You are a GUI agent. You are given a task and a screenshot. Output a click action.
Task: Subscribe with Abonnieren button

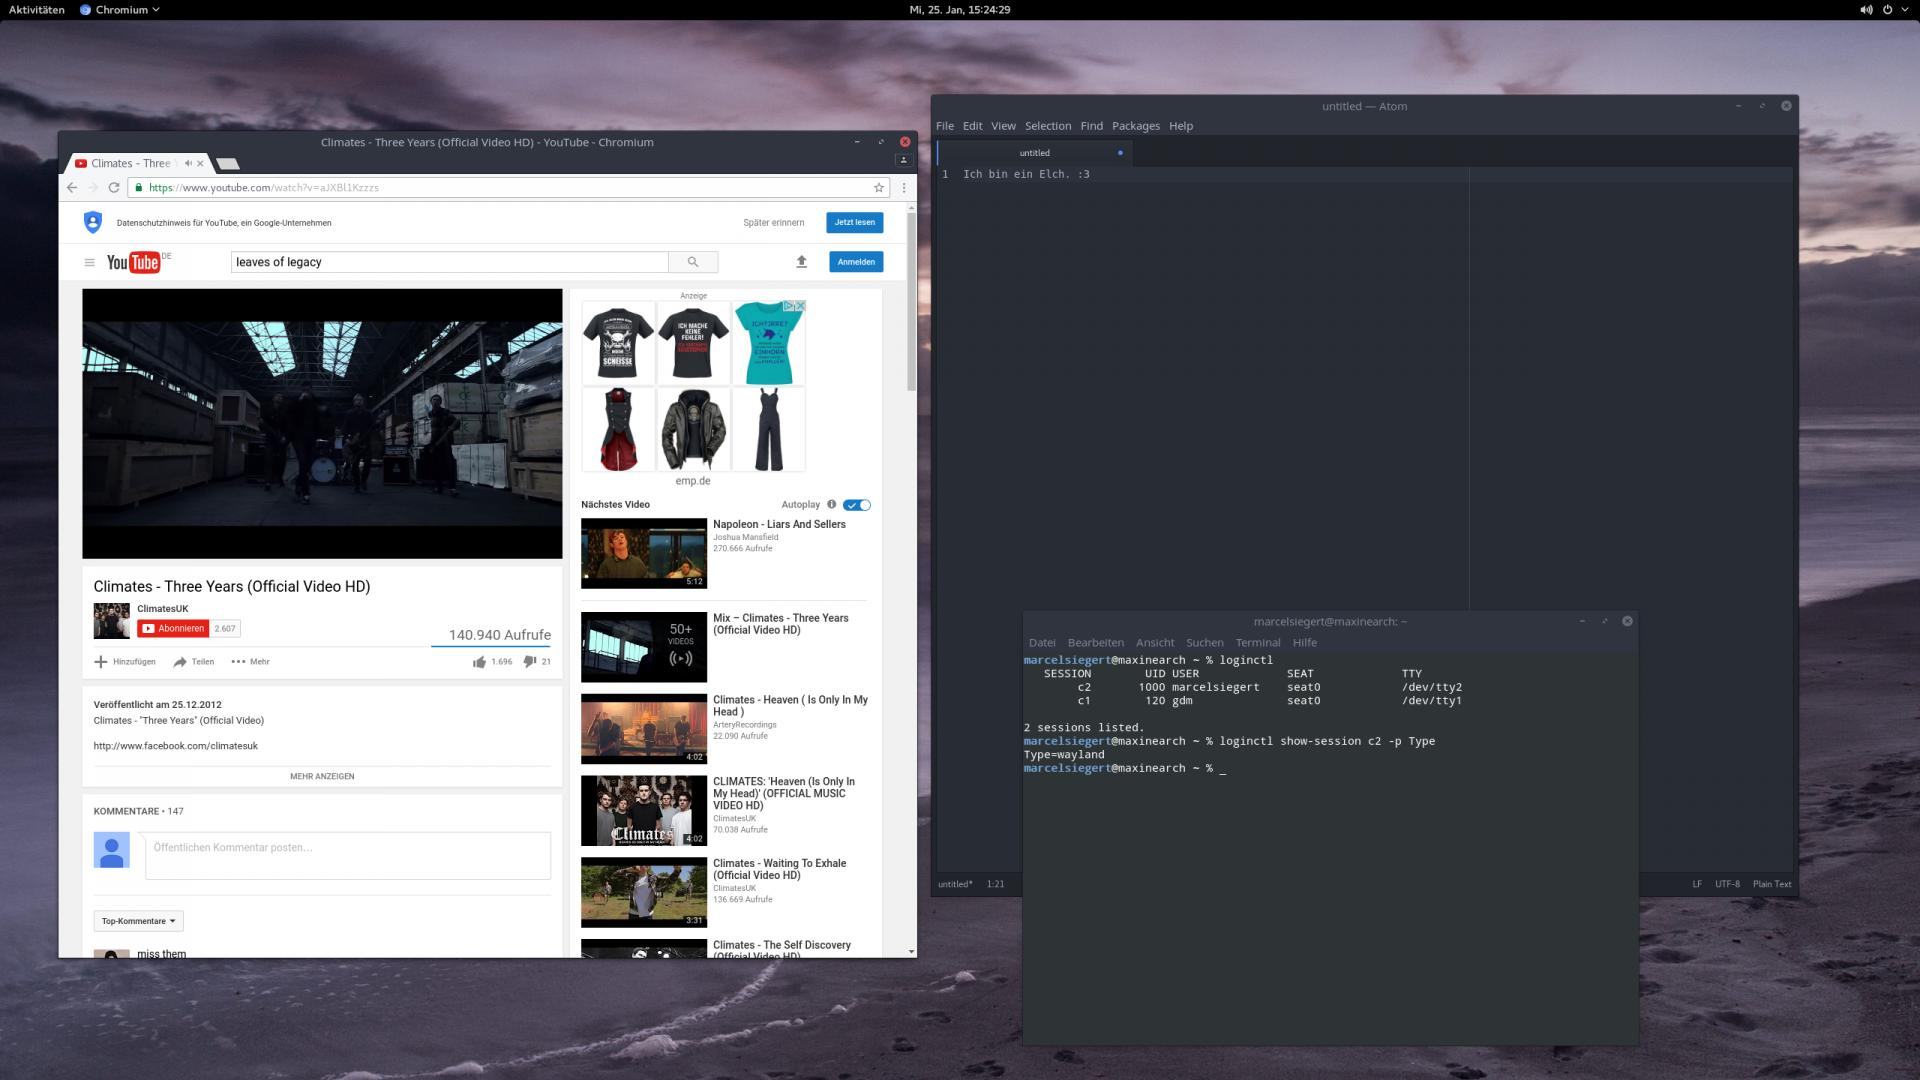(173, 628)
